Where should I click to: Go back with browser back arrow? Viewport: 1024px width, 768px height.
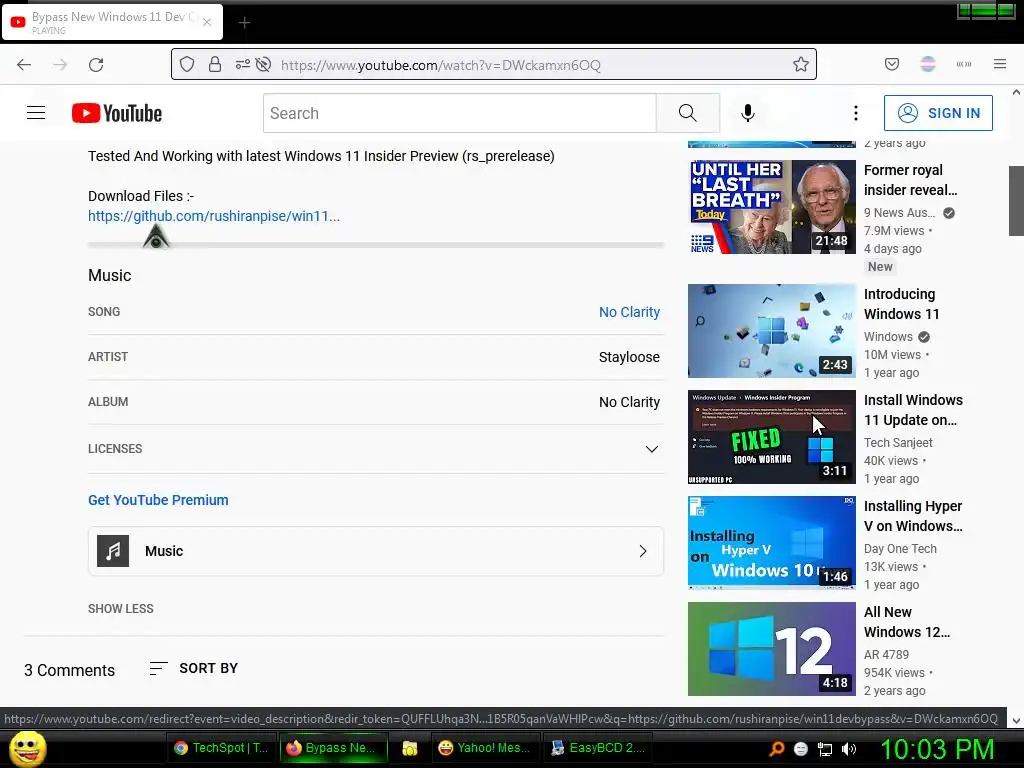coord(24,65)
